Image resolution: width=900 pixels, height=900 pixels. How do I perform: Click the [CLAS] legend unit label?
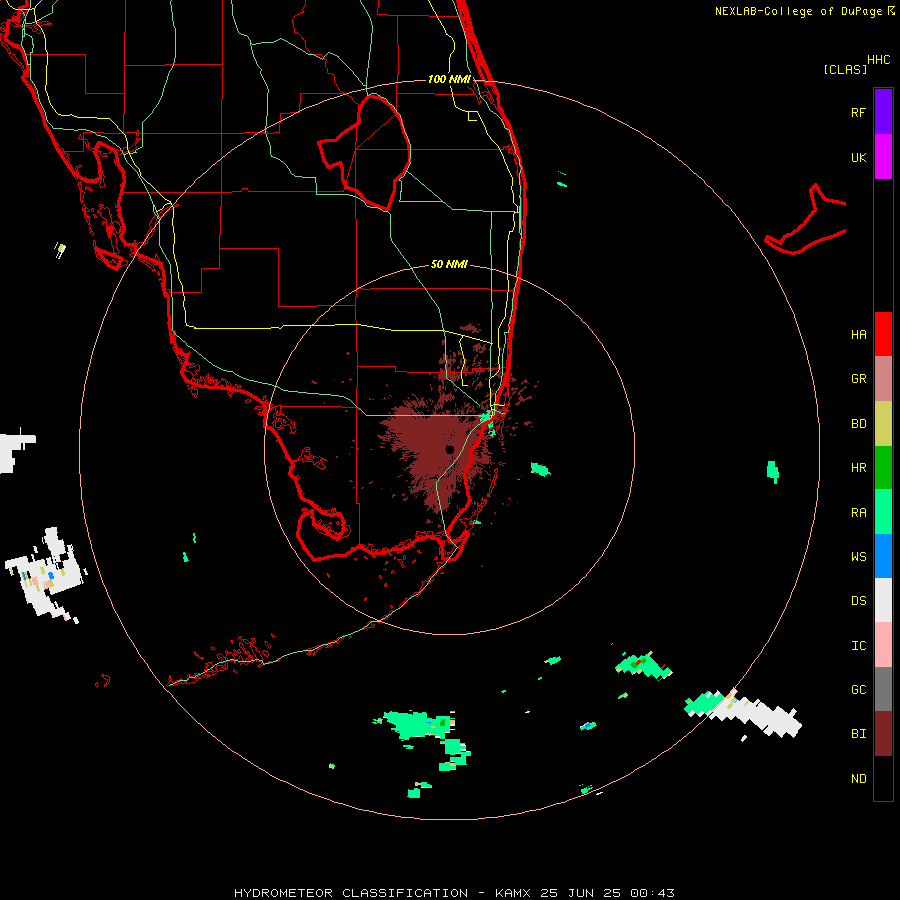[845, 69]
